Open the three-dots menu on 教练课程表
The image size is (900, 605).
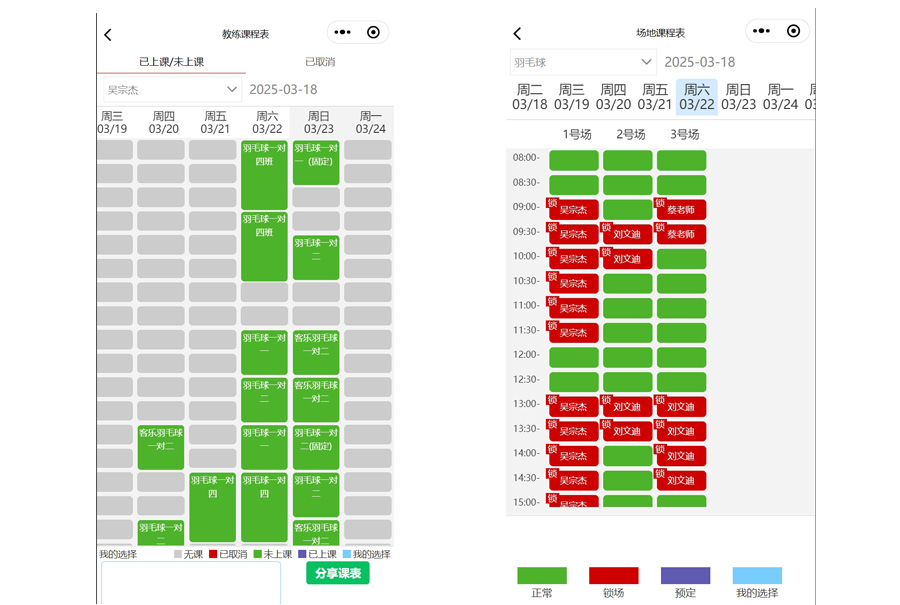click(x=343, y=32)
